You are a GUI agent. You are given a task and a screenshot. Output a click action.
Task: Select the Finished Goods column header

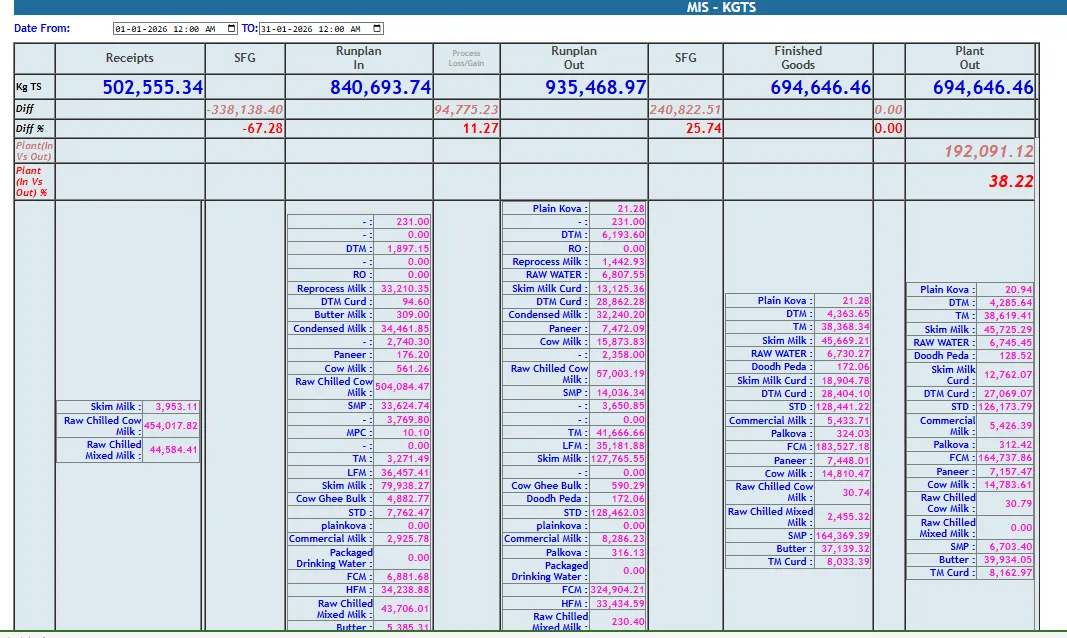click(798, 58)
